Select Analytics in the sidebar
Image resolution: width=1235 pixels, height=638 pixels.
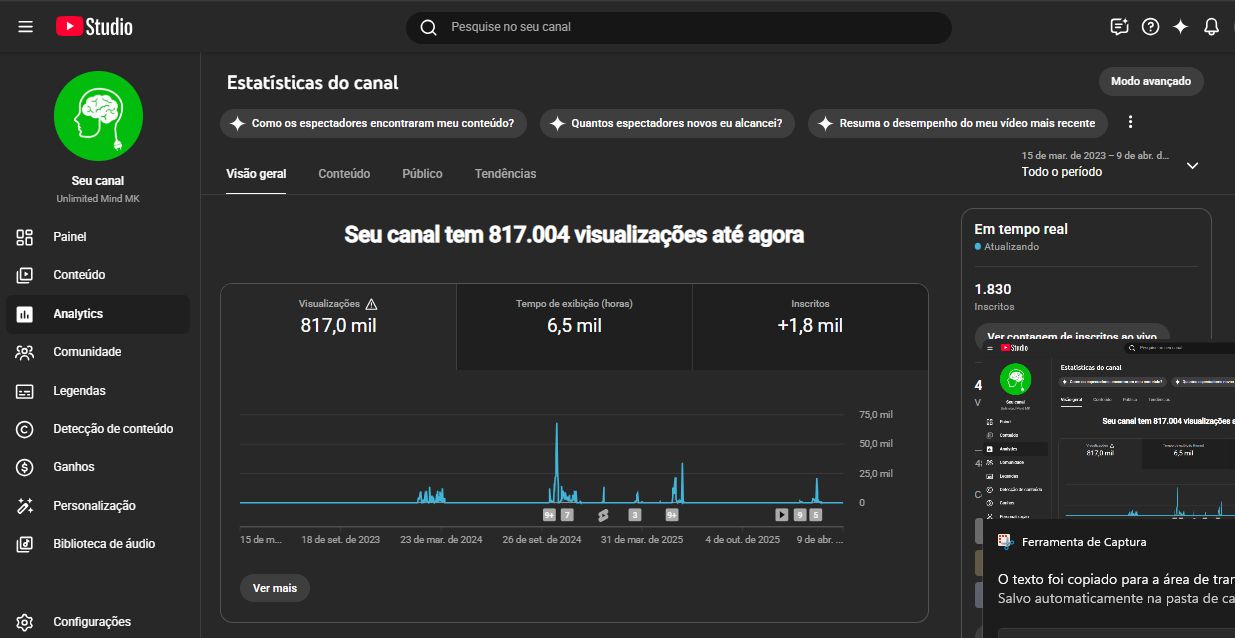click(x=98, y=314)
